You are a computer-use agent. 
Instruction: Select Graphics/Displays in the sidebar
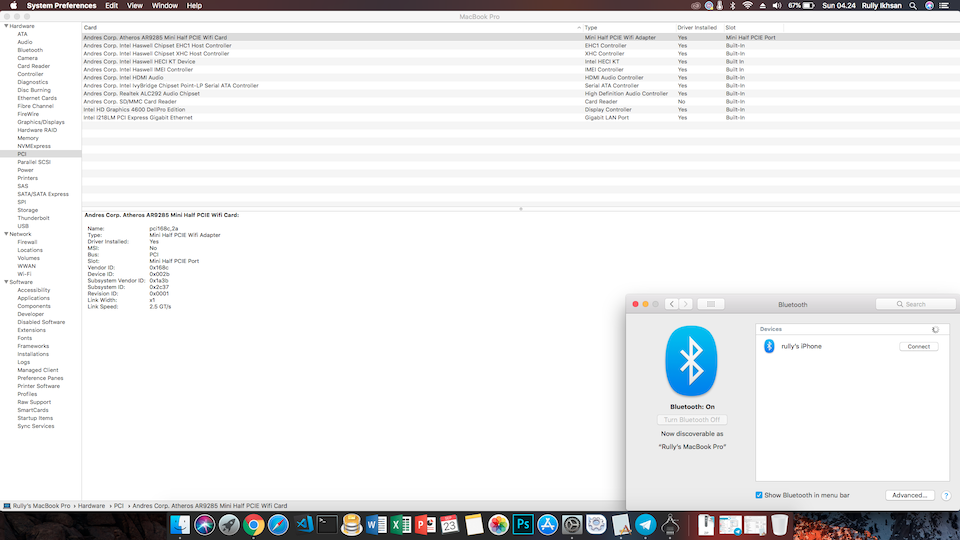(x=40, y=122)
